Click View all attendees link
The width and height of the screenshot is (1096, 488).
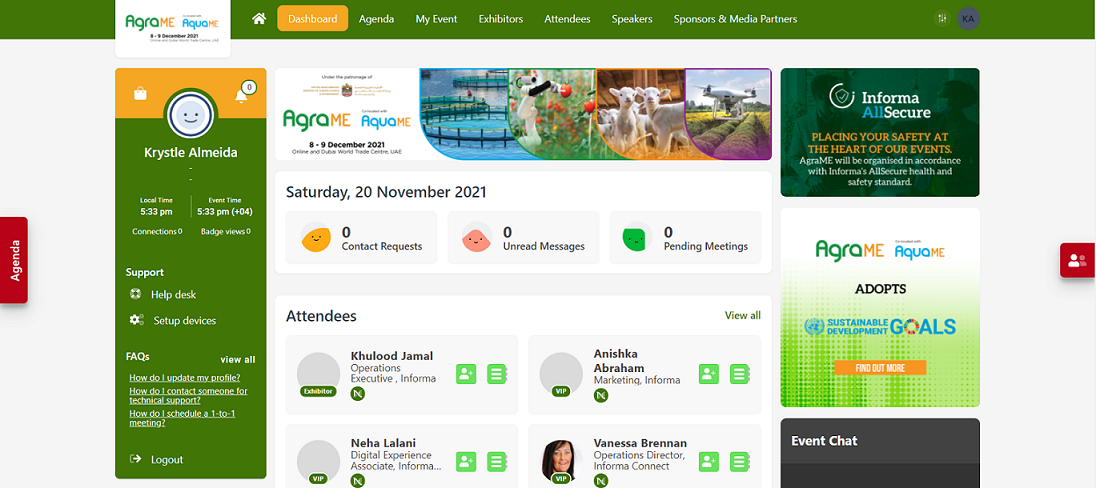(742, 315)
